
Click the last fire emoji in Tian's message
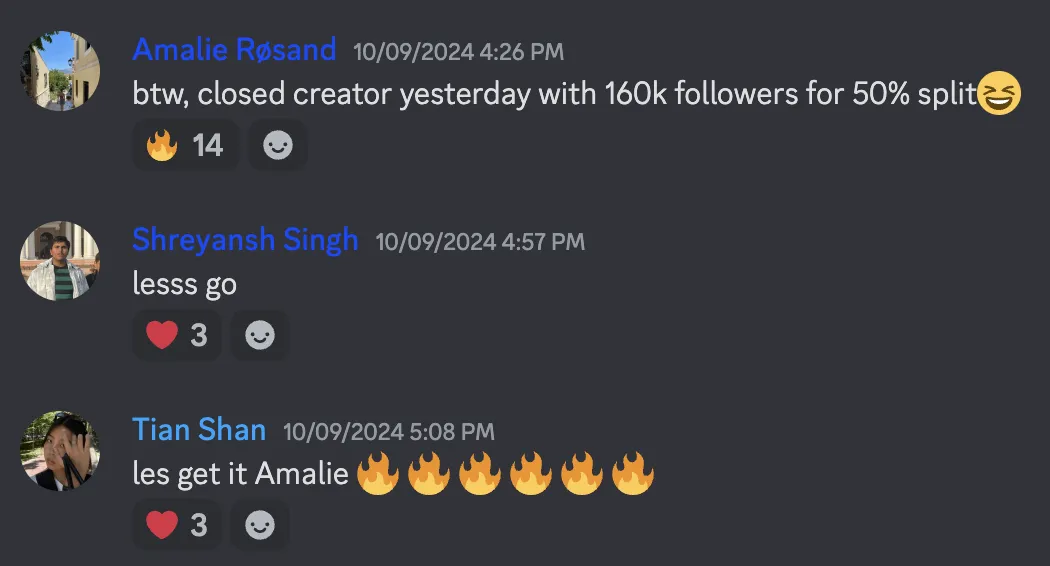point(632,473)
